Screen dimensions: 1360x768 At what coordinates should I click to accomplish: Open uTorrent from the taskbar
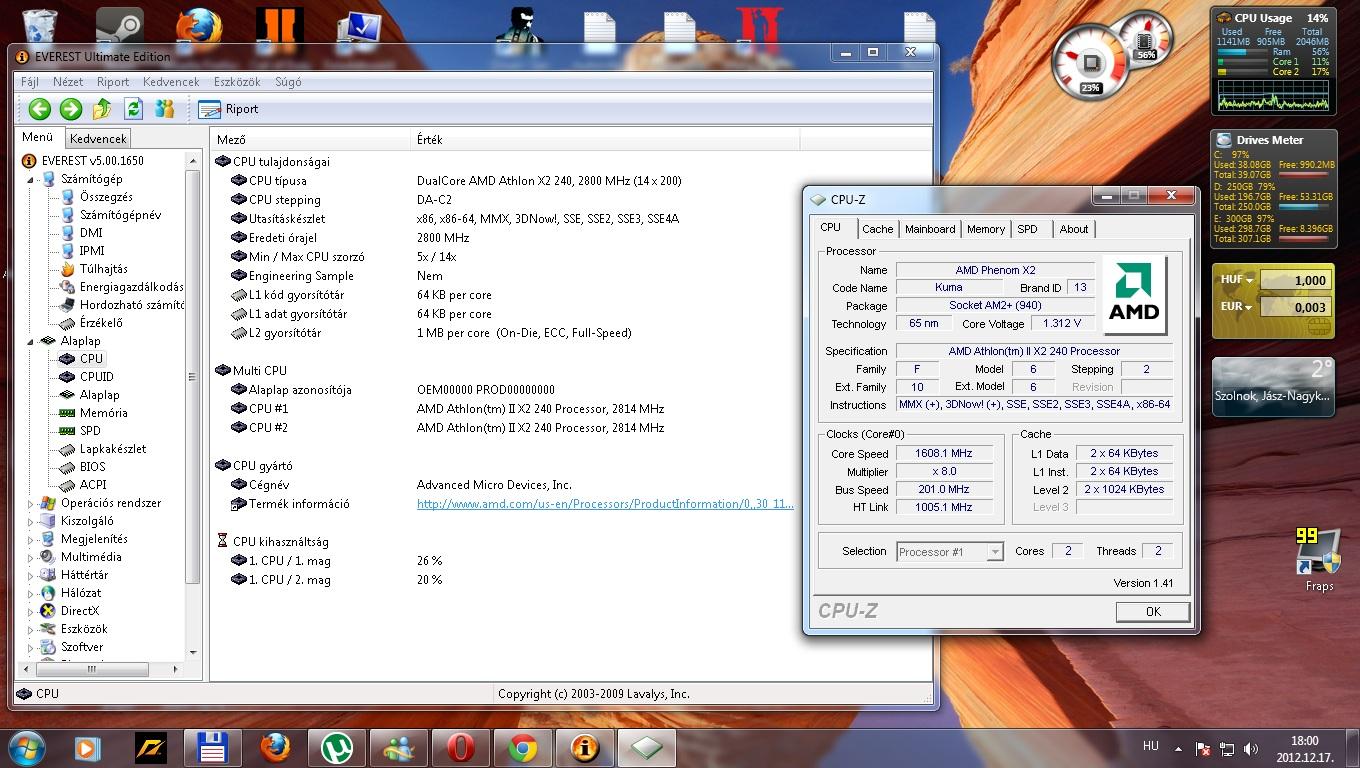(x=337, y=747)
